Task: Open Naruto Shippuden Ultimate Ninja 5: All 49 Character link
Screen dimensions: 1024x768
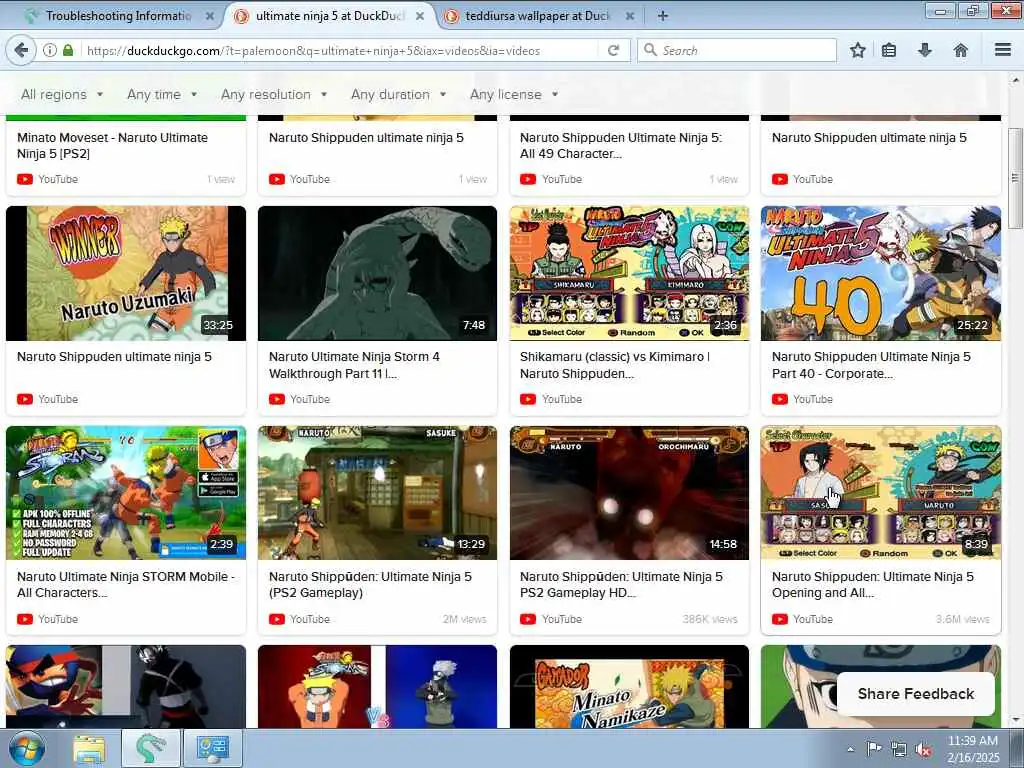Action: tap(621, 146)
